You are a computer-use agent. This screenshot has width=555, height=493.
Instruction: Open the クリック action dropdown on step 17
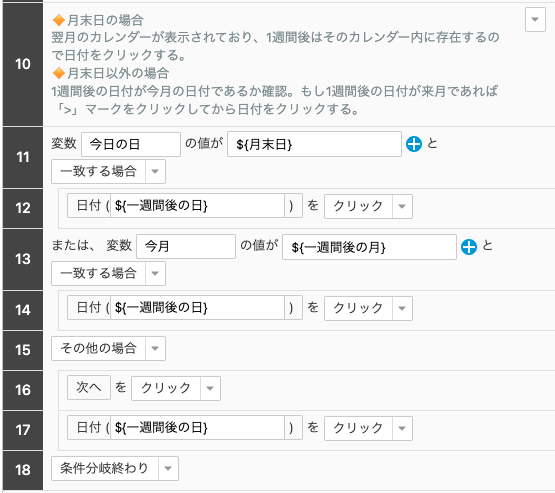[402, 428]
